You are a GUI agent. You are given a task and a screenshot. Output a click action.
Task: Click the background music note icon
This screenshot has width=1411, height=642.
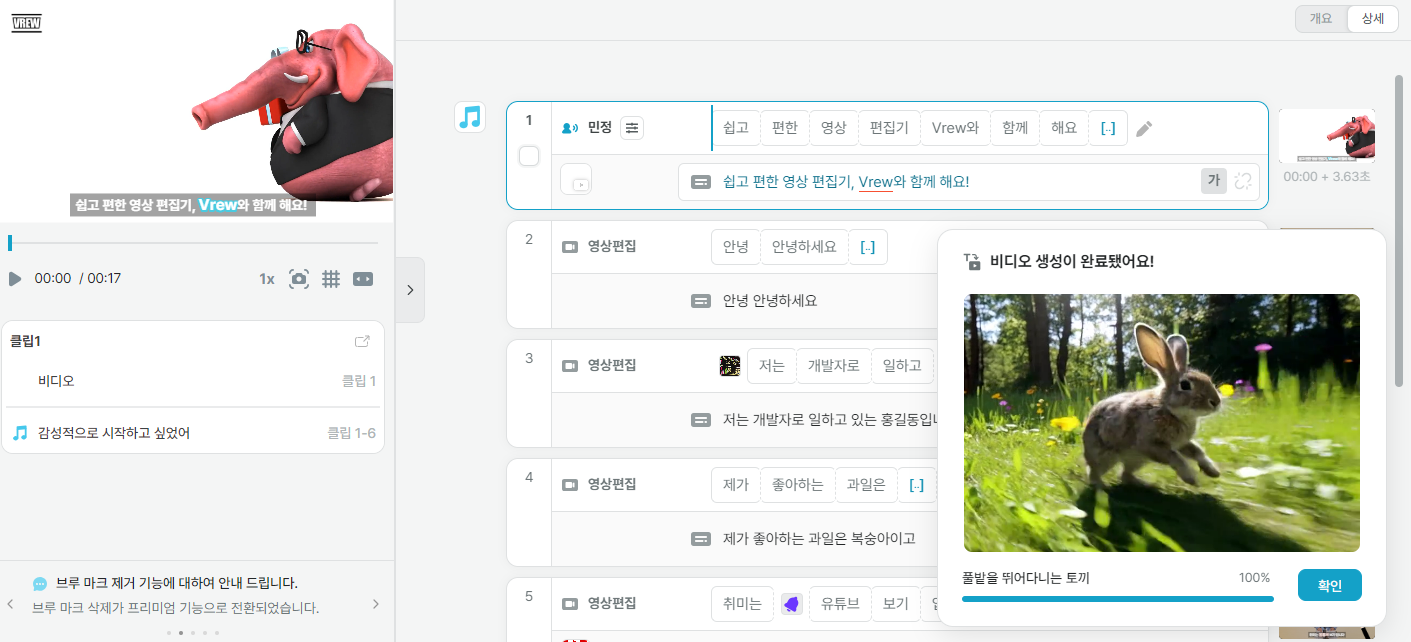(x=470, y=117)
